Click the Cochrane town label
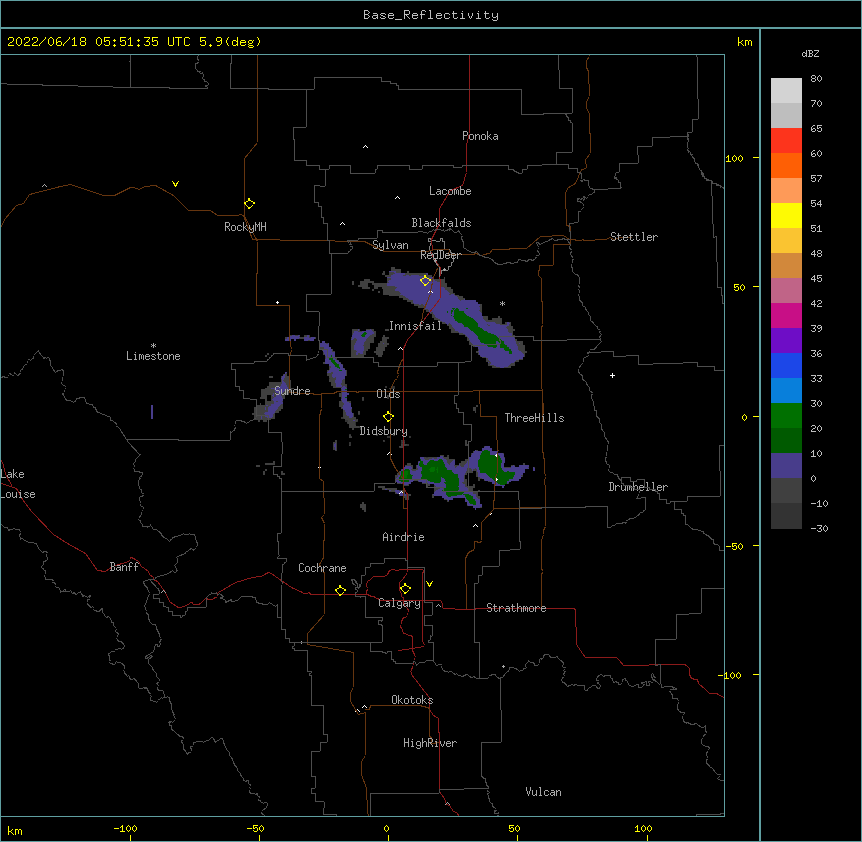Image resolution: width=862 pixels, height=842 pixels. pos(322,568)
